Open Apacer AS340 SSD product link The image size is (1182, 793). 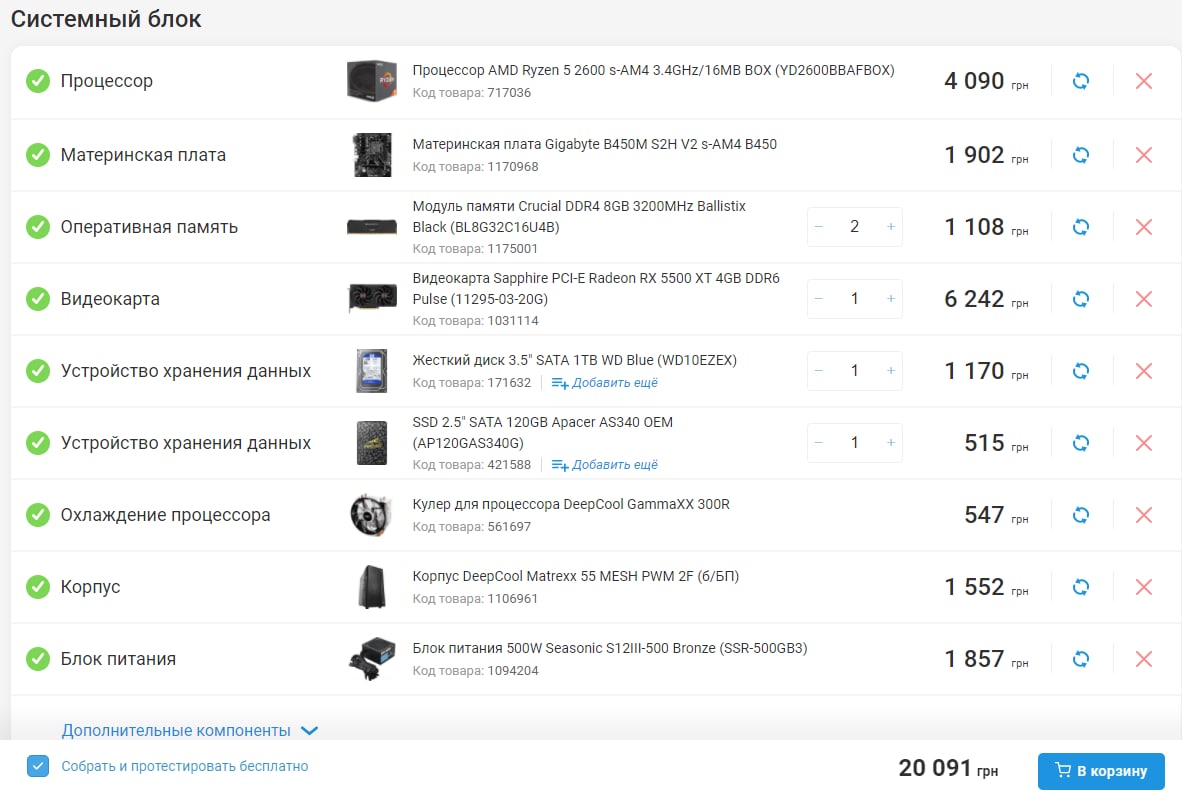click(543, 433)
